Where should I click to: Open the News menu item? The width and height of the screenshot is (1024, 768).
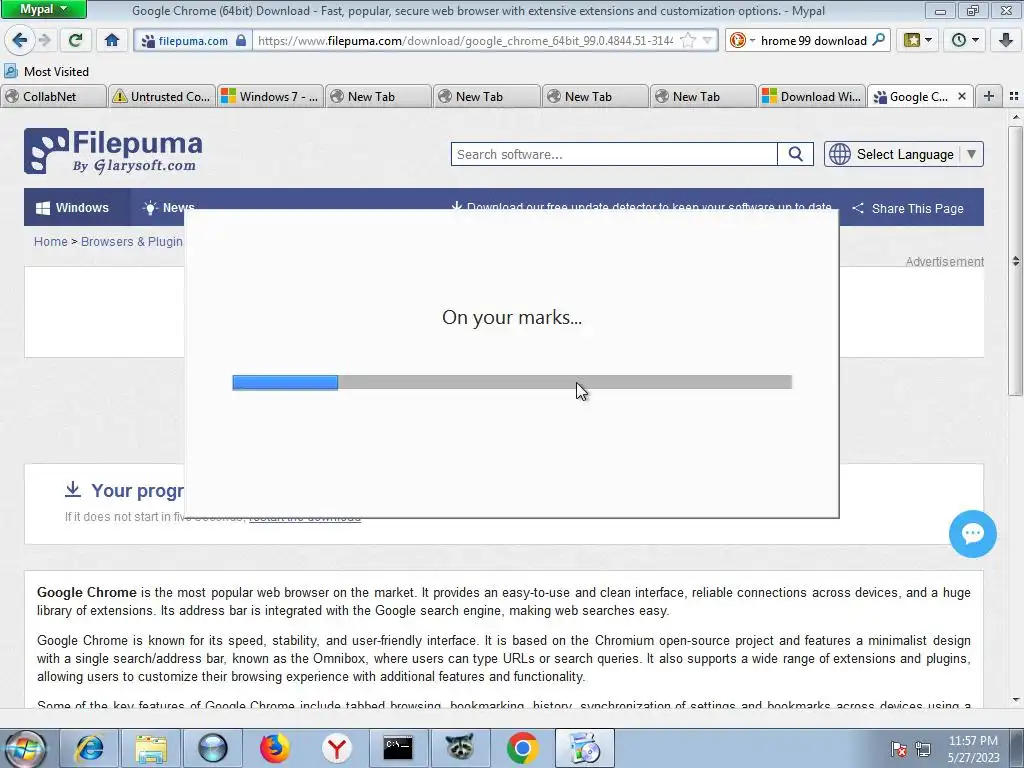tap(168, 208)
